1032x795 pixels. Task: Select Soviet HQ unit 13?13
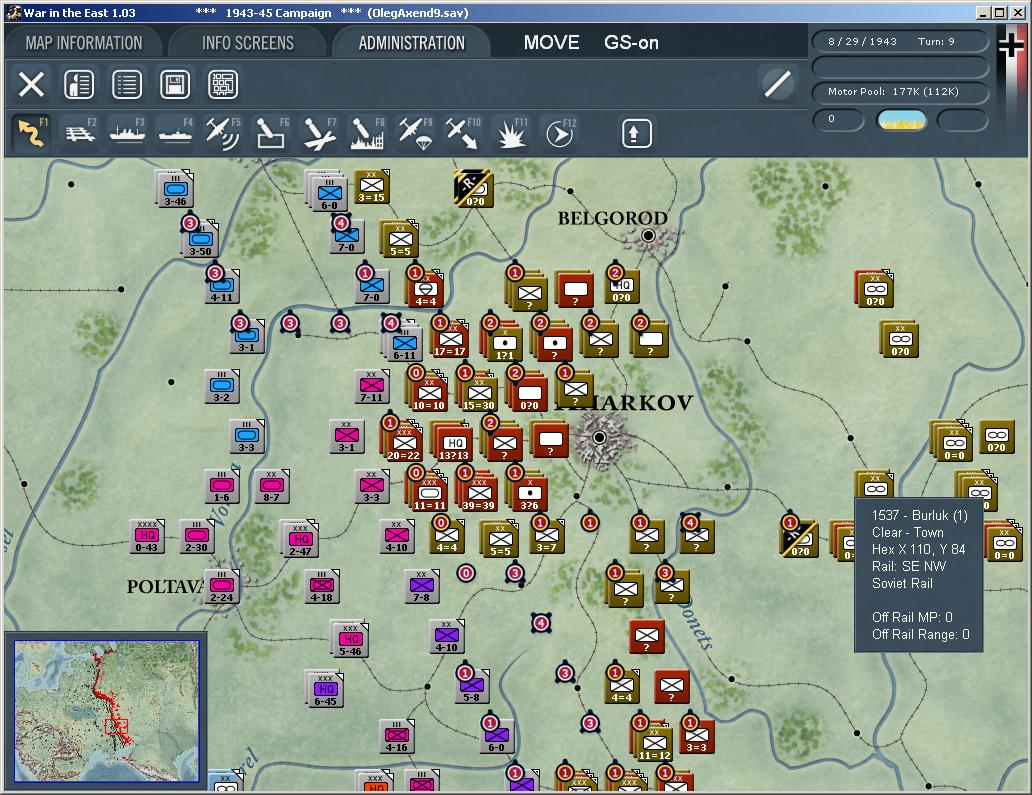tap(453, 441)
